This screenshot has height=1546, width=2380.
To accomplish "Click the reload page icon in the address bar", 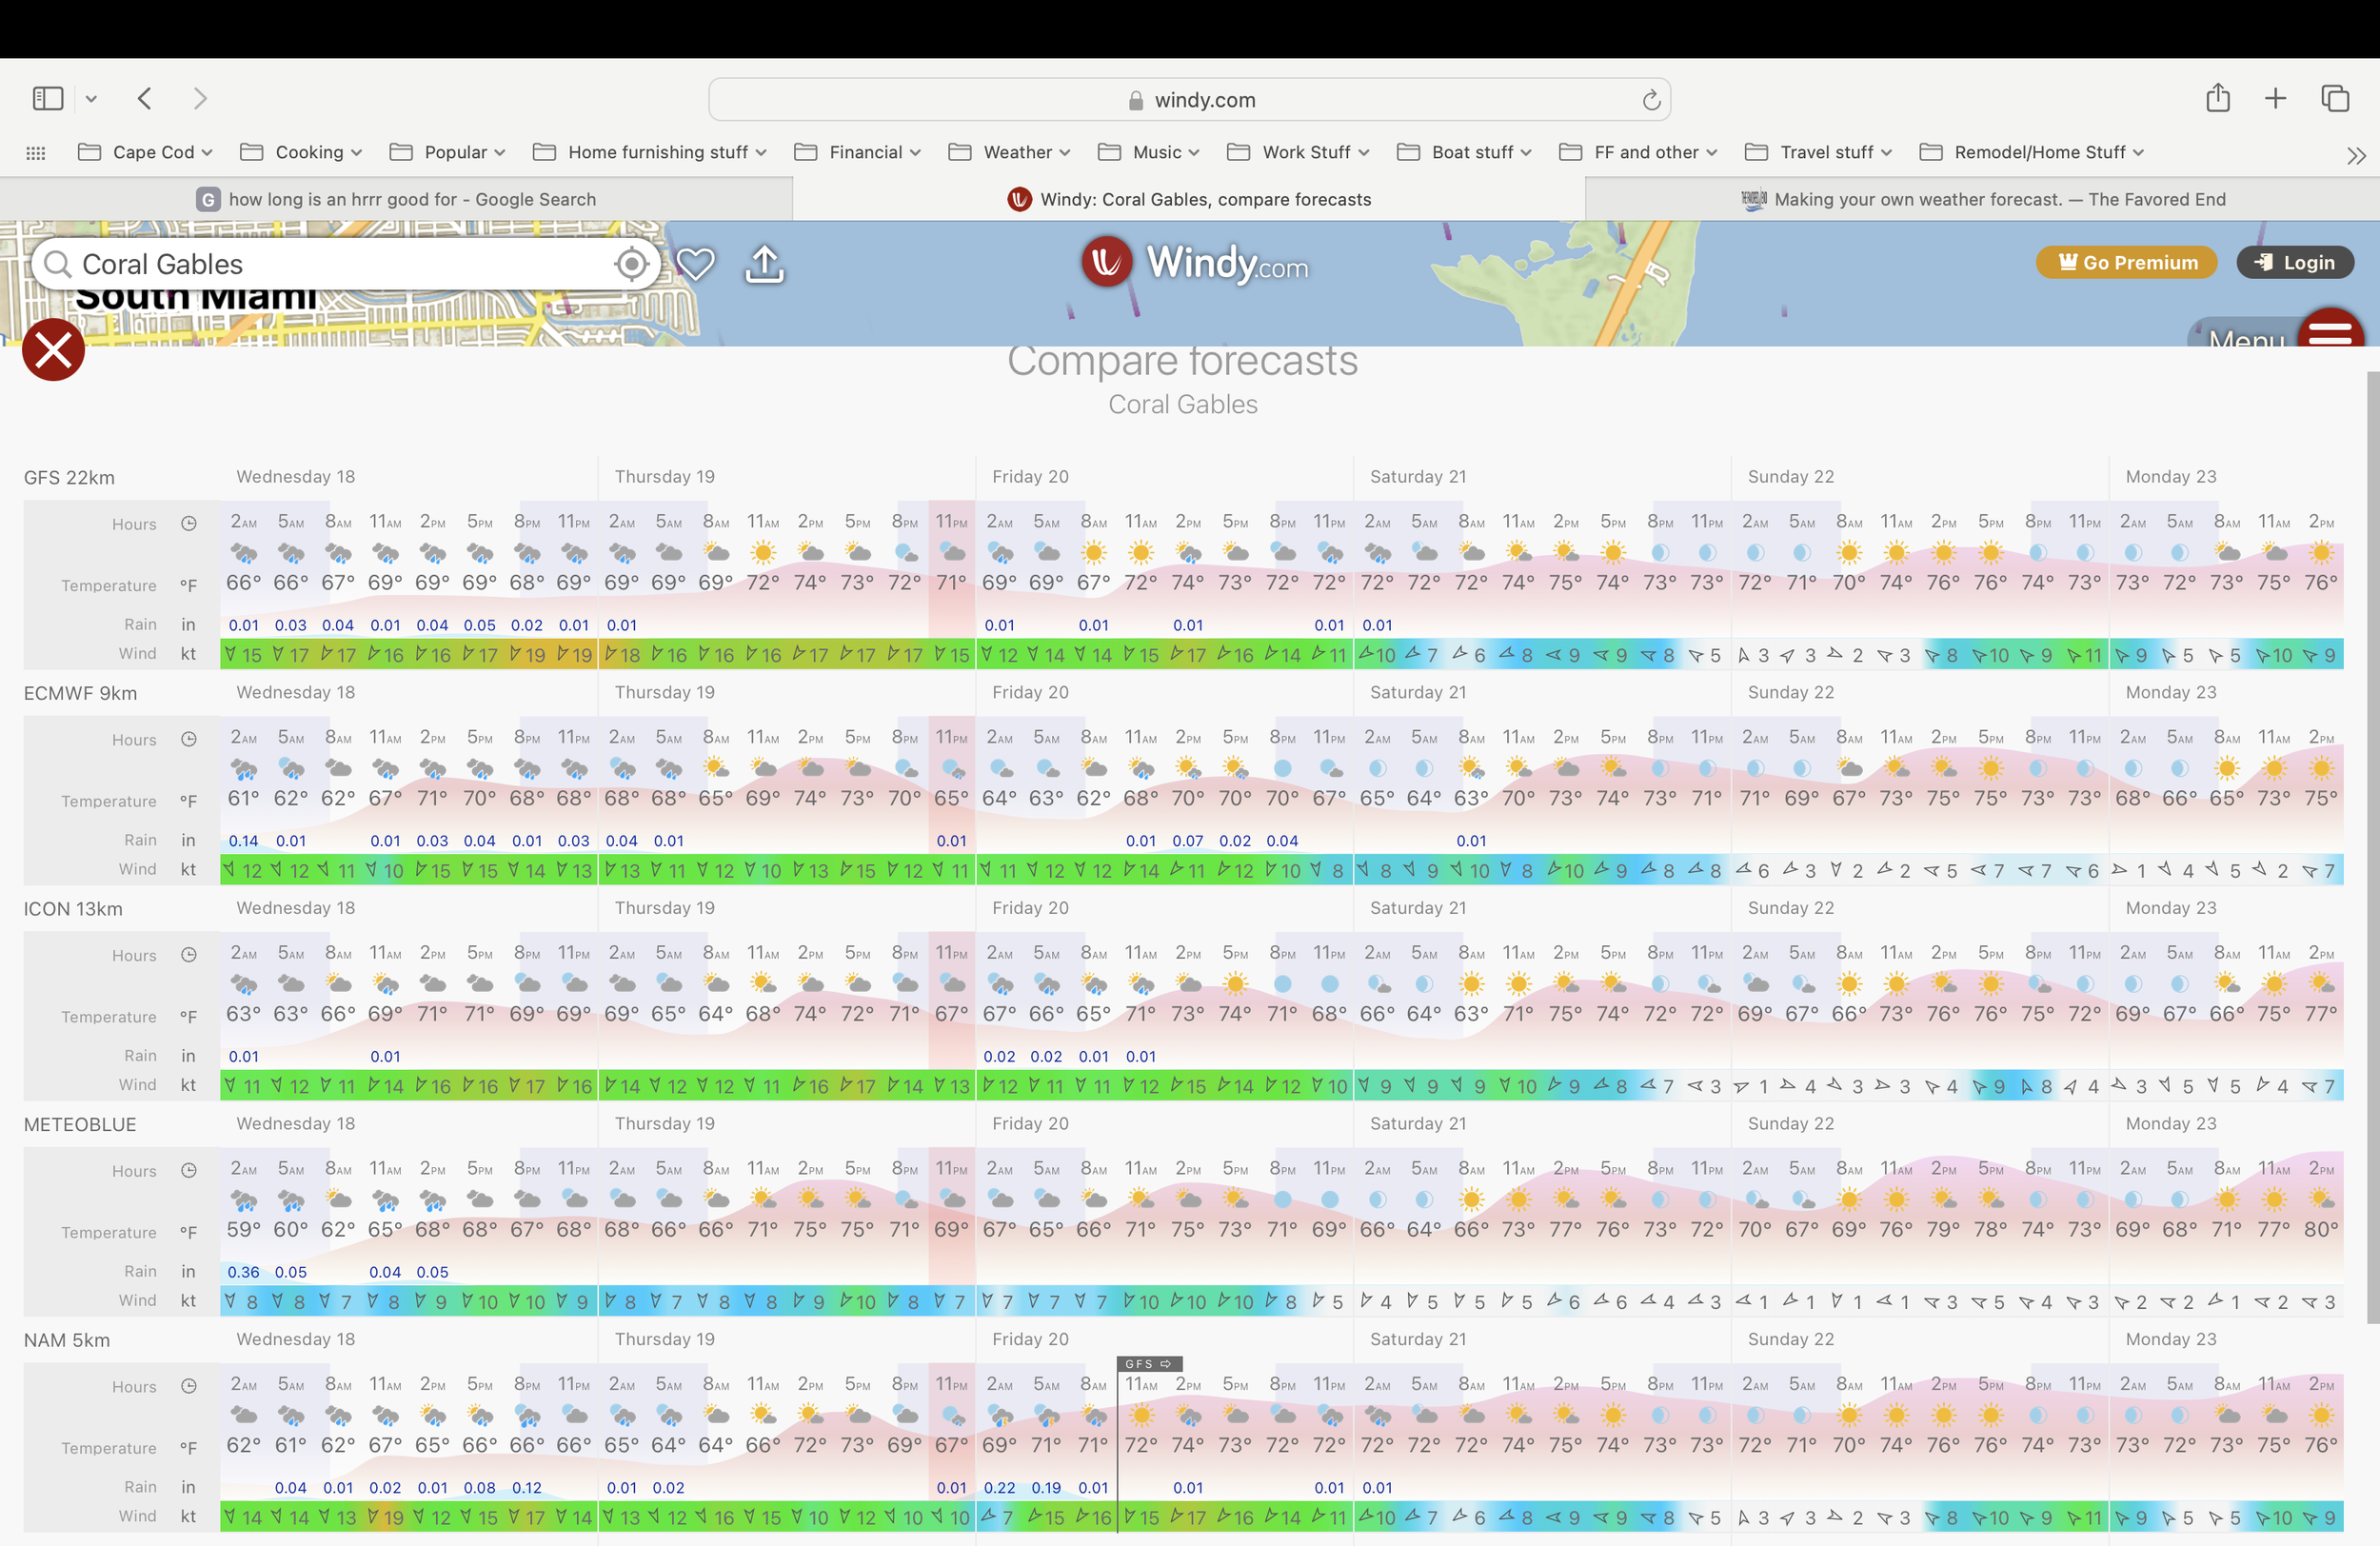I will point(1651,100).
